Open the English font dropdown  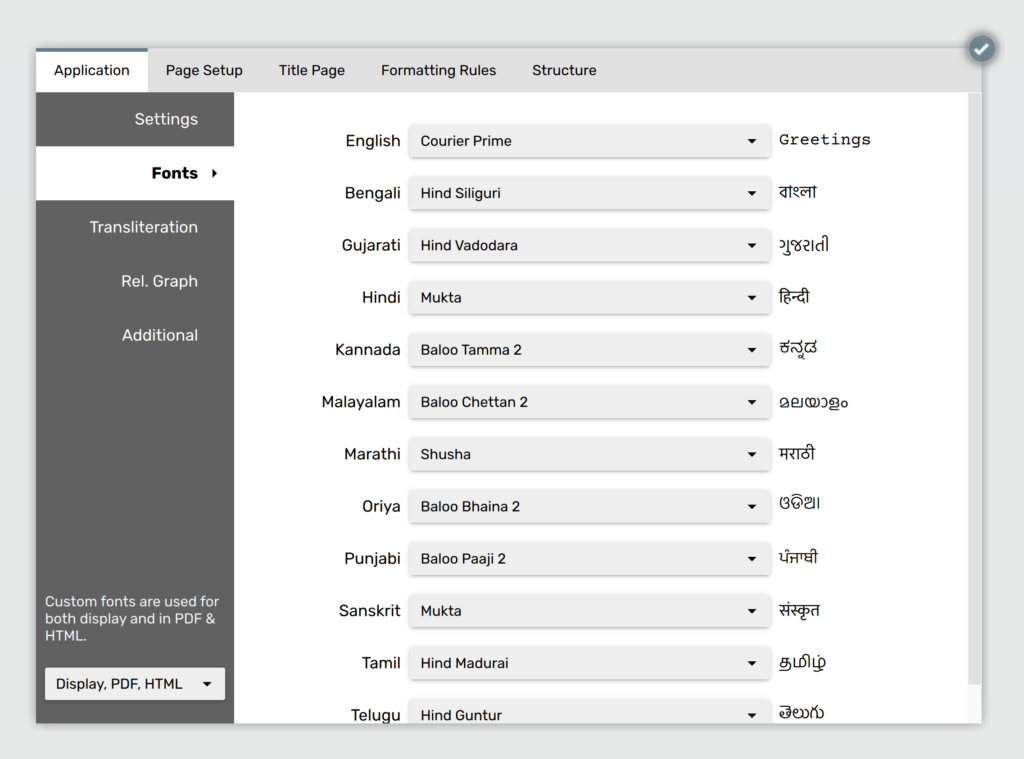point(589,141)
